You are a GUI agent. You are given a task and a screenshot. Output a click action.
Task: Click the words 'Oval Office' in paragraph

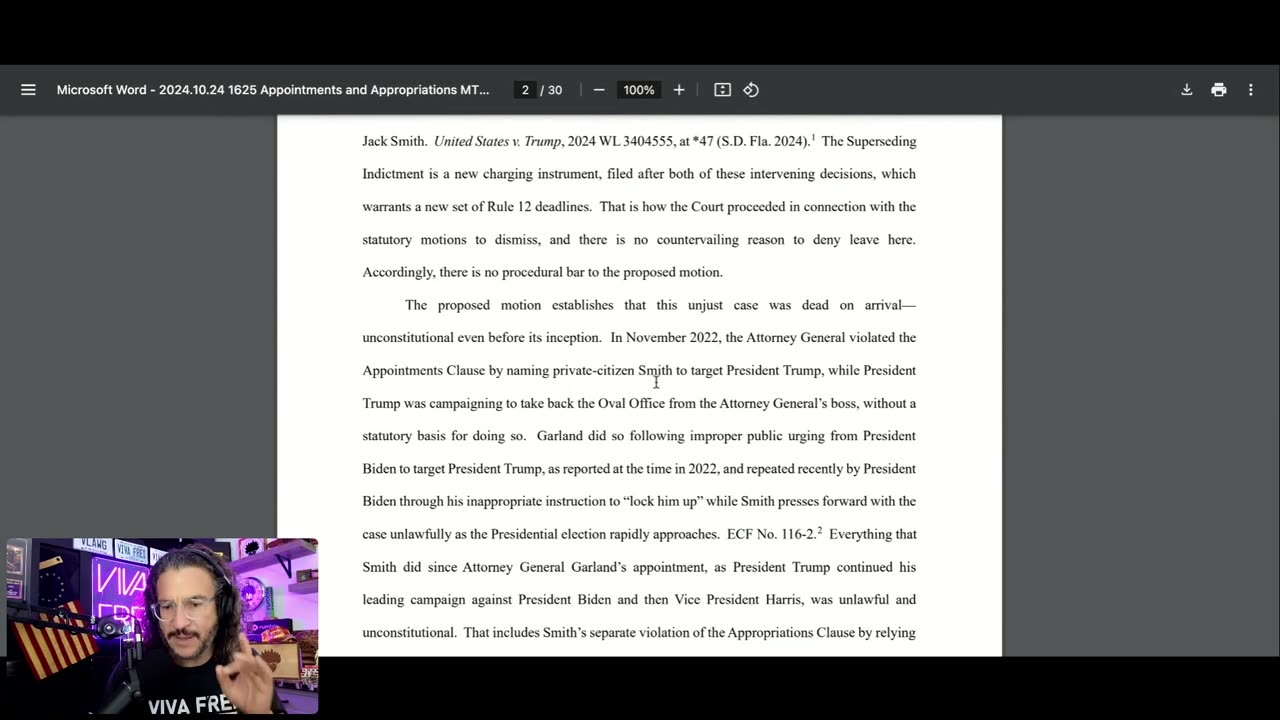631,403
